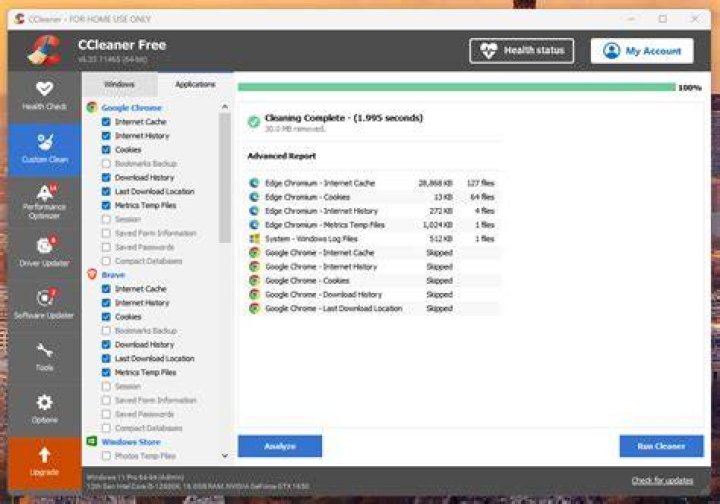This screenshot has width=720, height=504.
Task: Click the Windows Store icon in tree
Action: pyautogui.click(x=92, y=442)
